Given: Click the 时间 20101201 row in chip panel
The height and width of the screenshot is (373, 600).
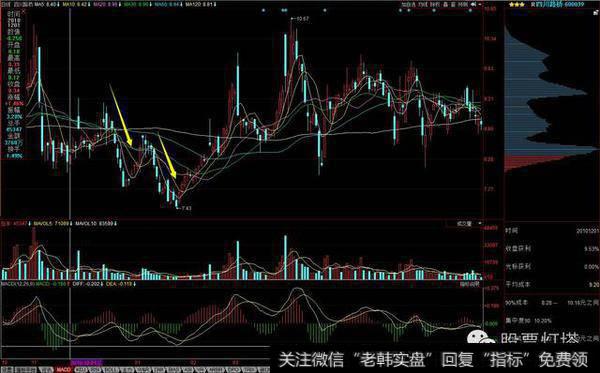Looking at the screenshot, I should pos(552,231).
